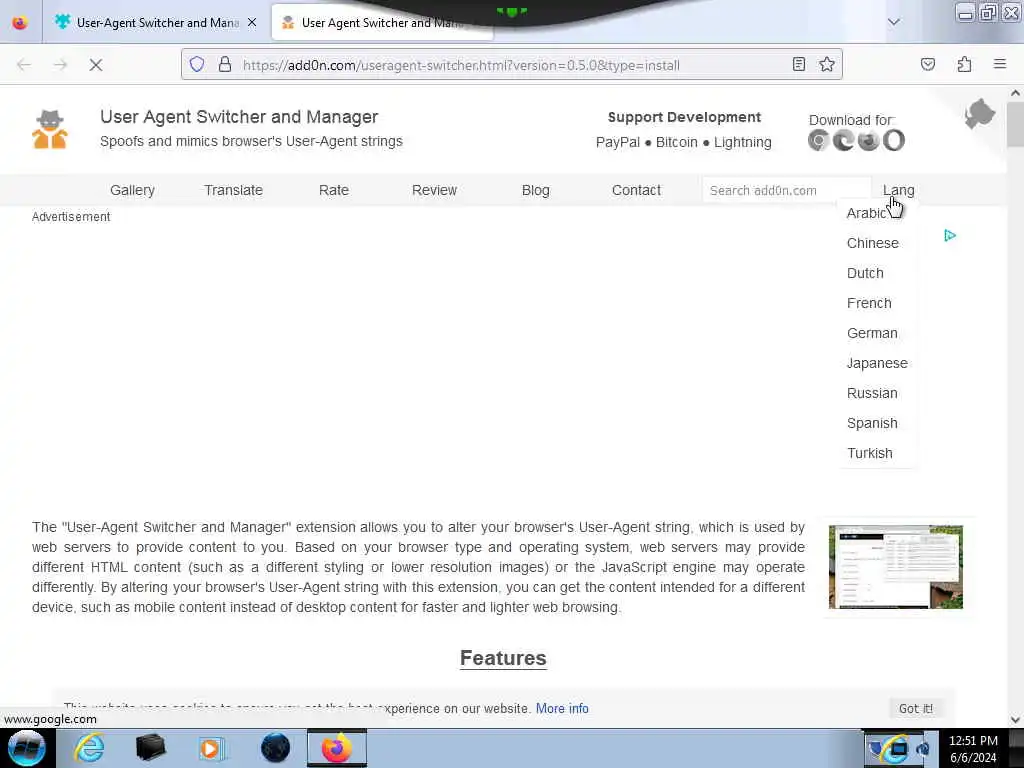Open the media player taskbar icon

[212, 748]
